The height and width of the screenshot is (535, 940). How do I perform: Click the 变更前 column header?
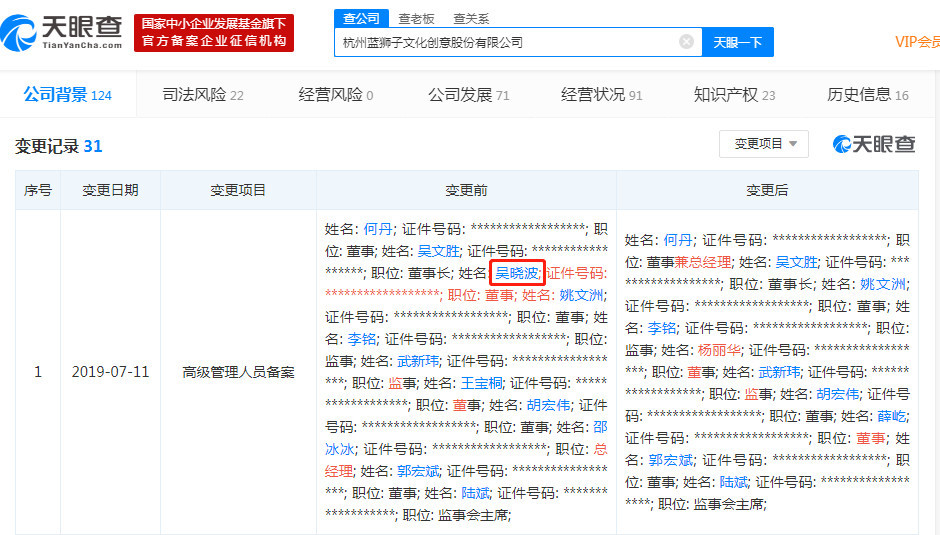466,190
